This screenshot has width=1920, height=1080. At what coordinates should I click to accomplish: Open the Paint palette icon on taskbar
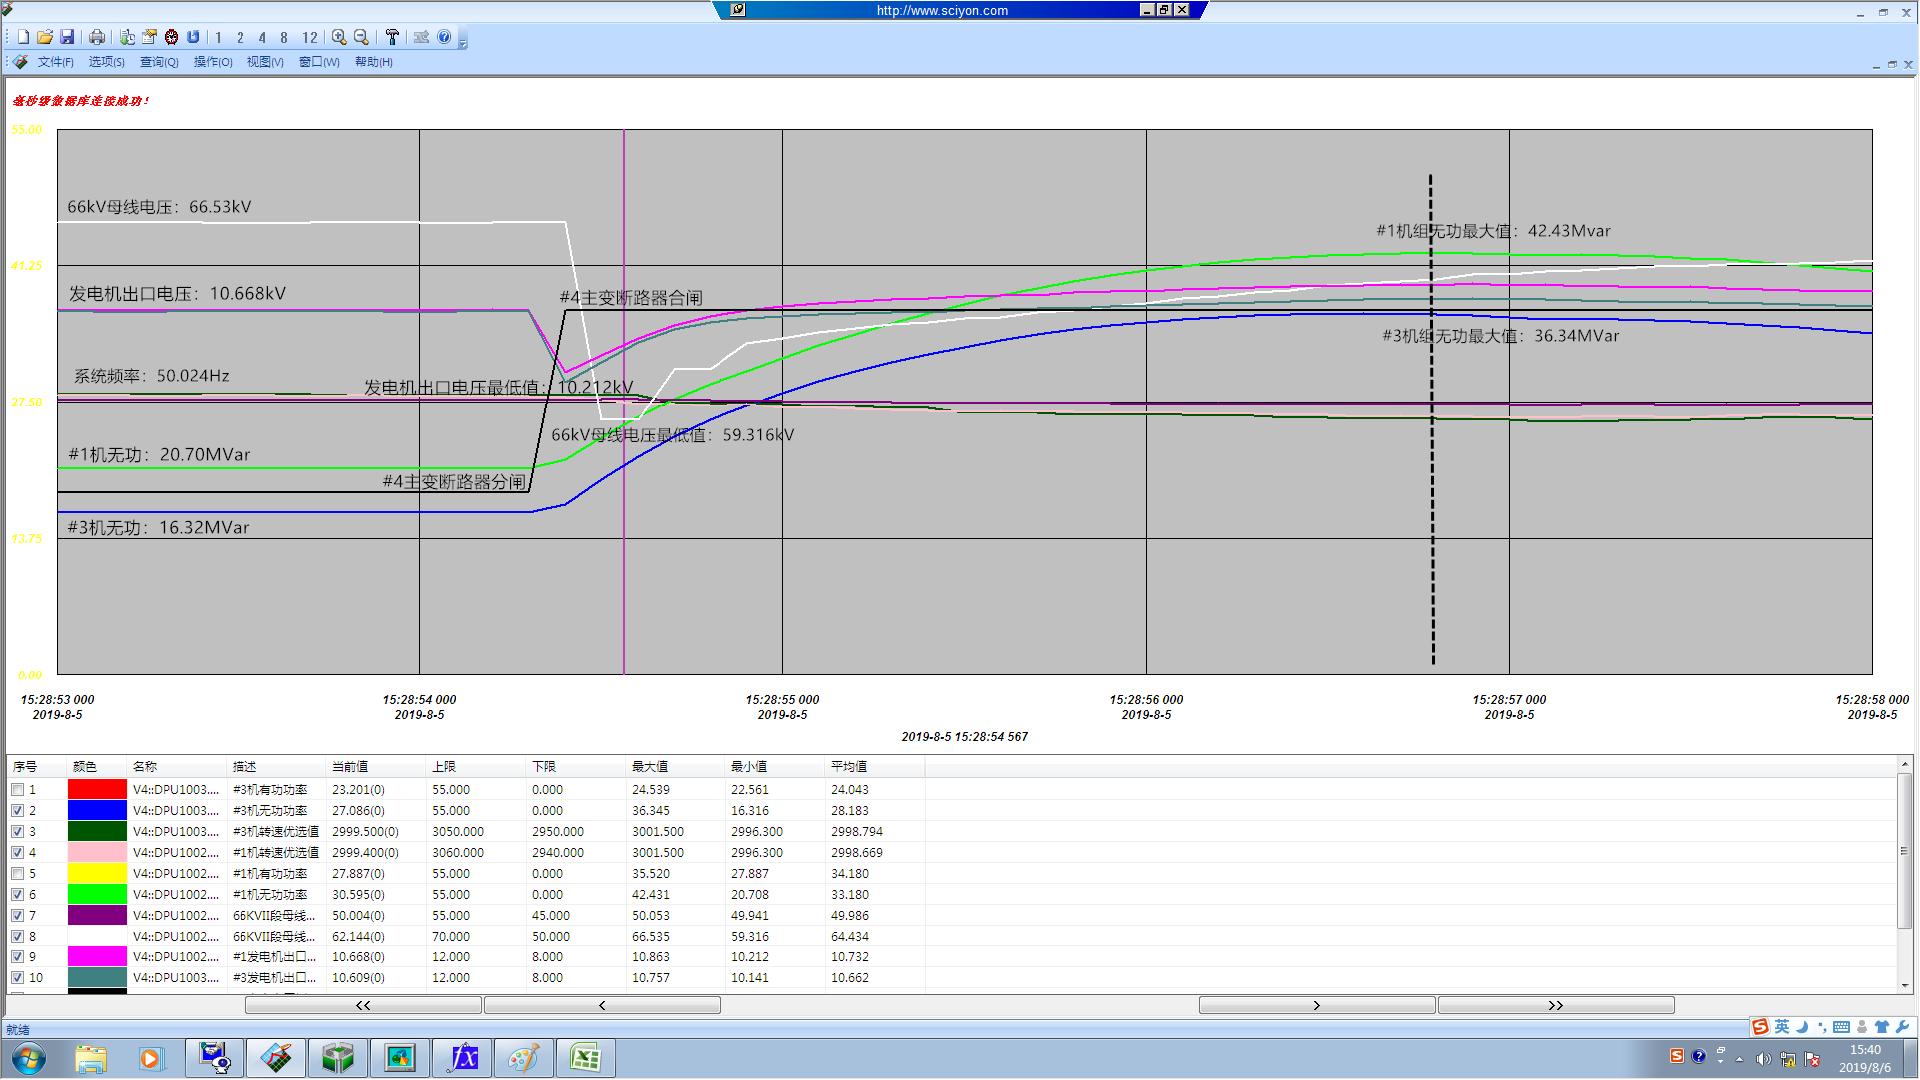(x=523, y=1058)
